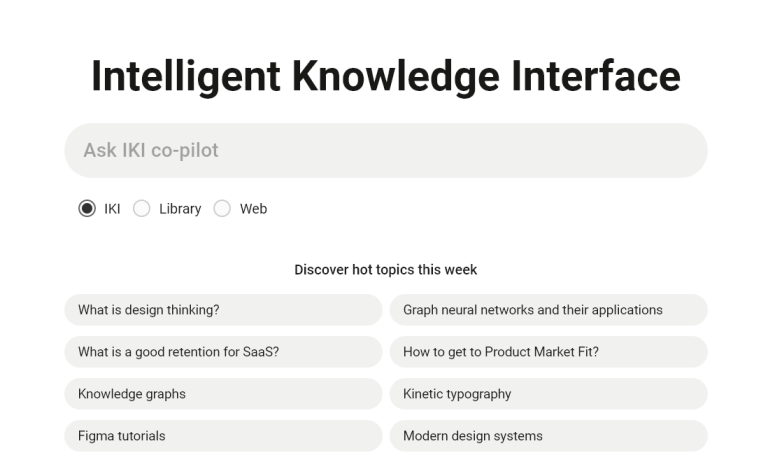The height and width of the screenshot is (474, 768).
Task: Click the word 'Intelligent' in the title
Action: tap(186, 76)
